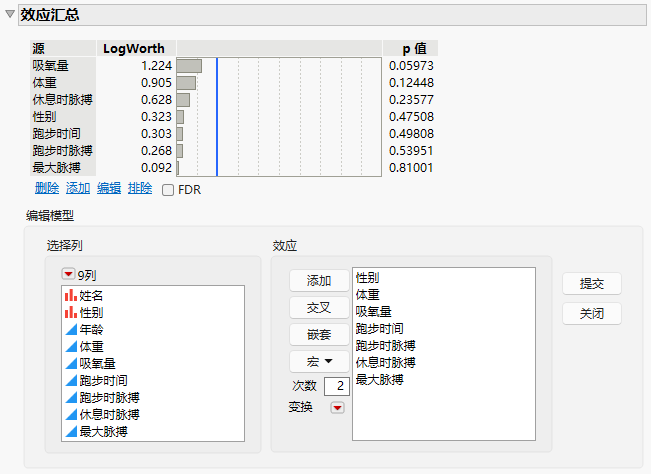This screenshot has height=474, width=651.
Task: Click the LogWorth value 1.224
Action: [157, 66]
